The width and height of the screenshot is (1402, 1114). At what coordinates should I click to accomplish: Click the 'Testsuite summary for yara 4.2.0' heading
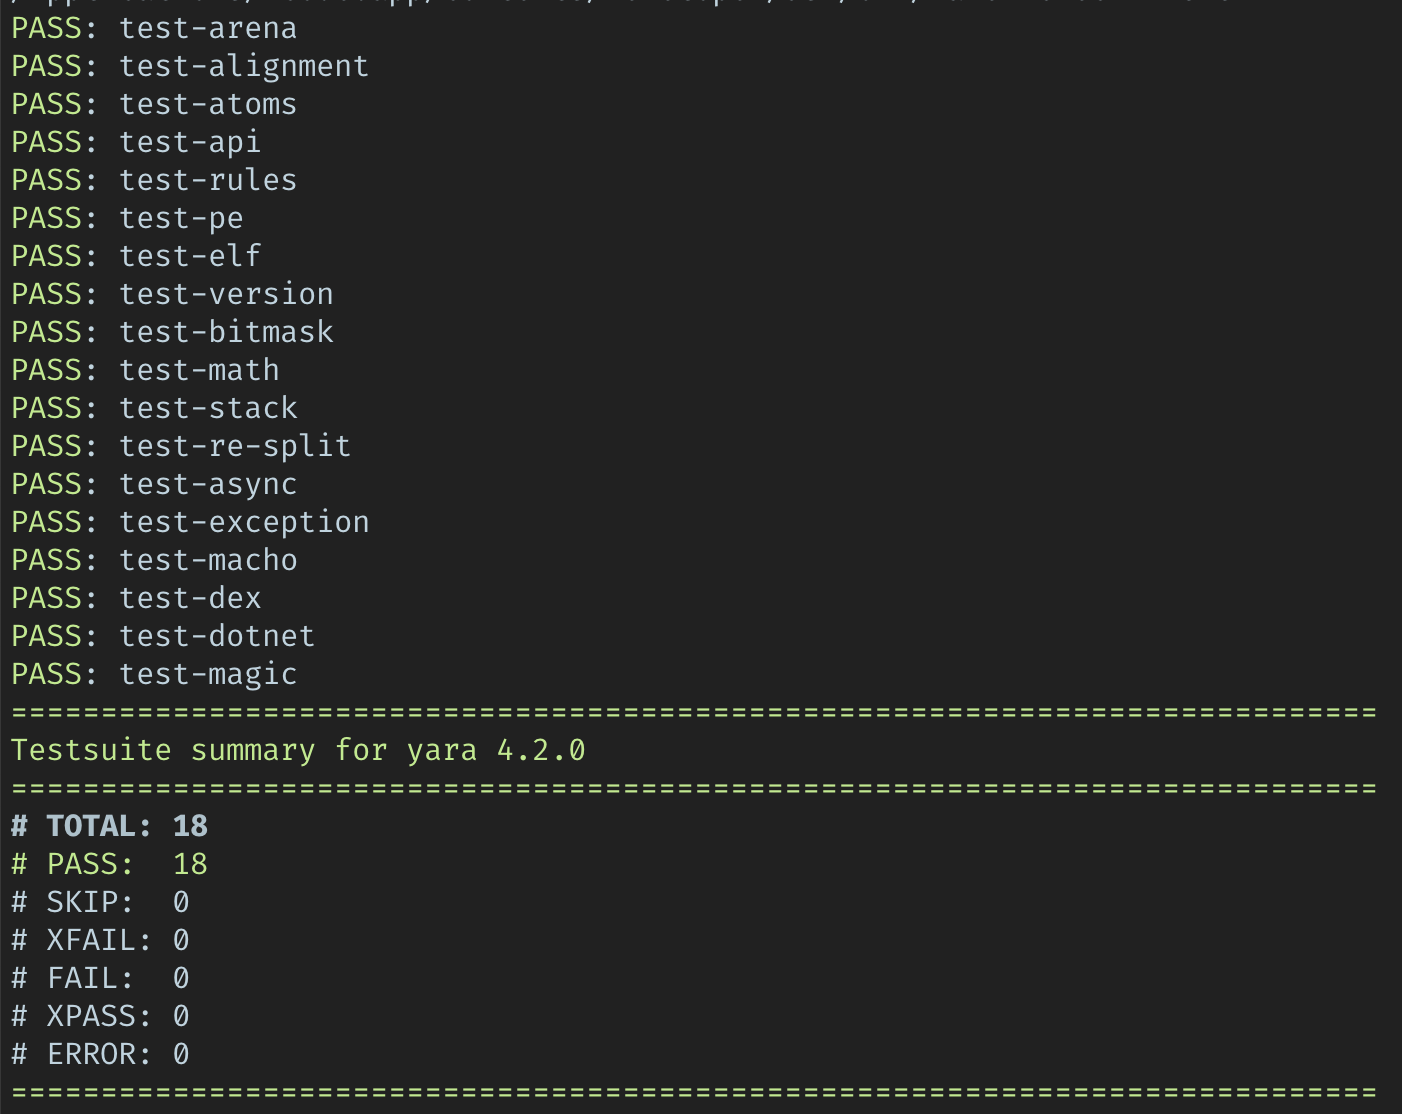(298, 750)
